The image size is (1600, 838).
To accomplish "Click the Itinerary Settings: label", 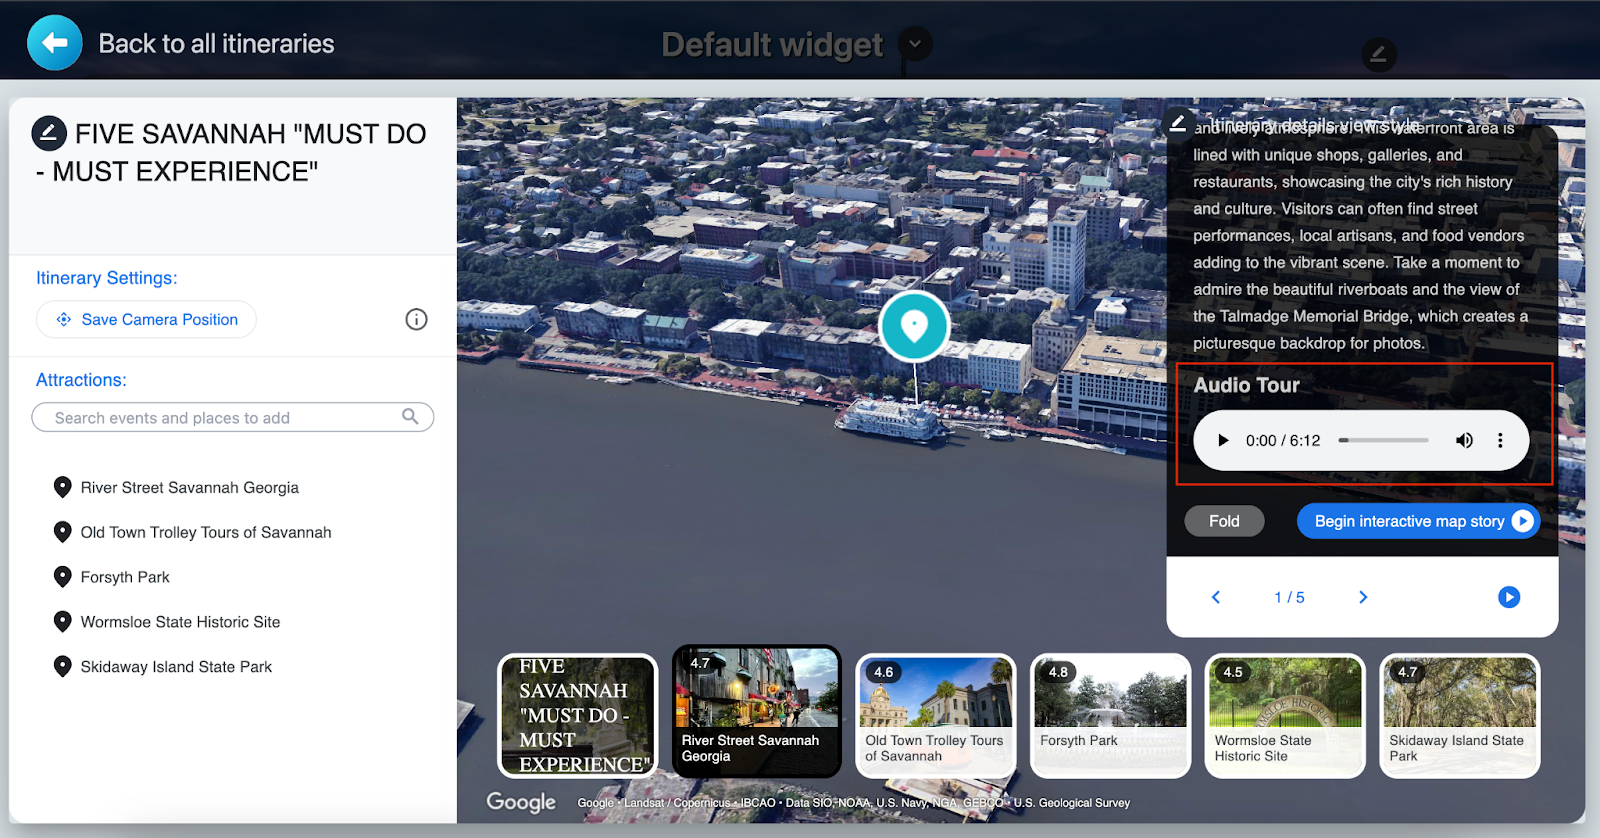I will tap(107, 278).
